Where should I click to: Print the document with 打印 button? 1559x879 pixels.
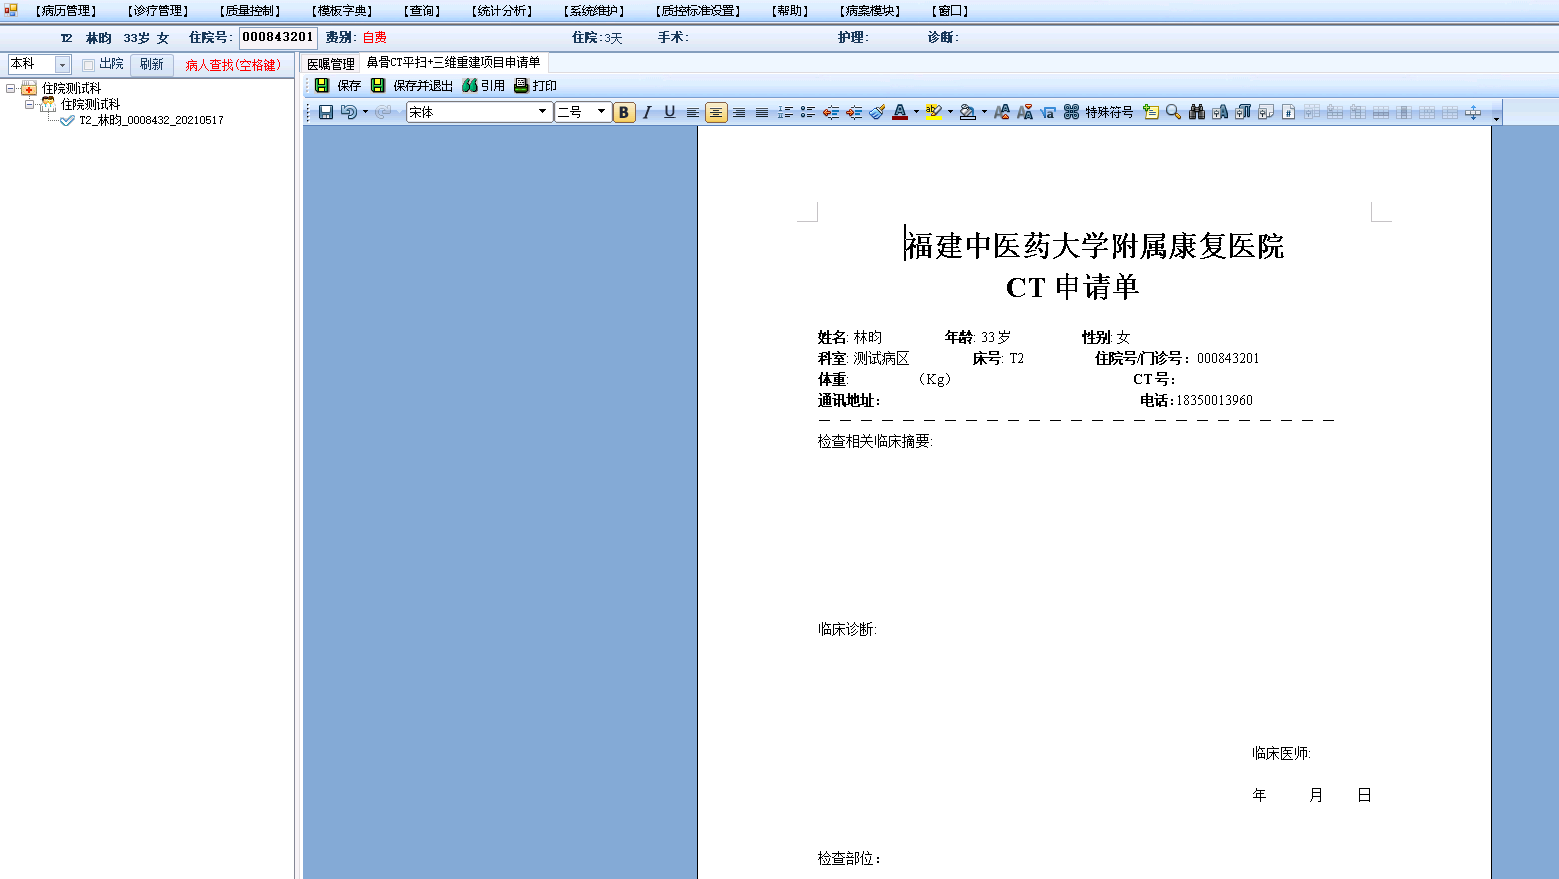pyautogui.click(x=536, y=86)
